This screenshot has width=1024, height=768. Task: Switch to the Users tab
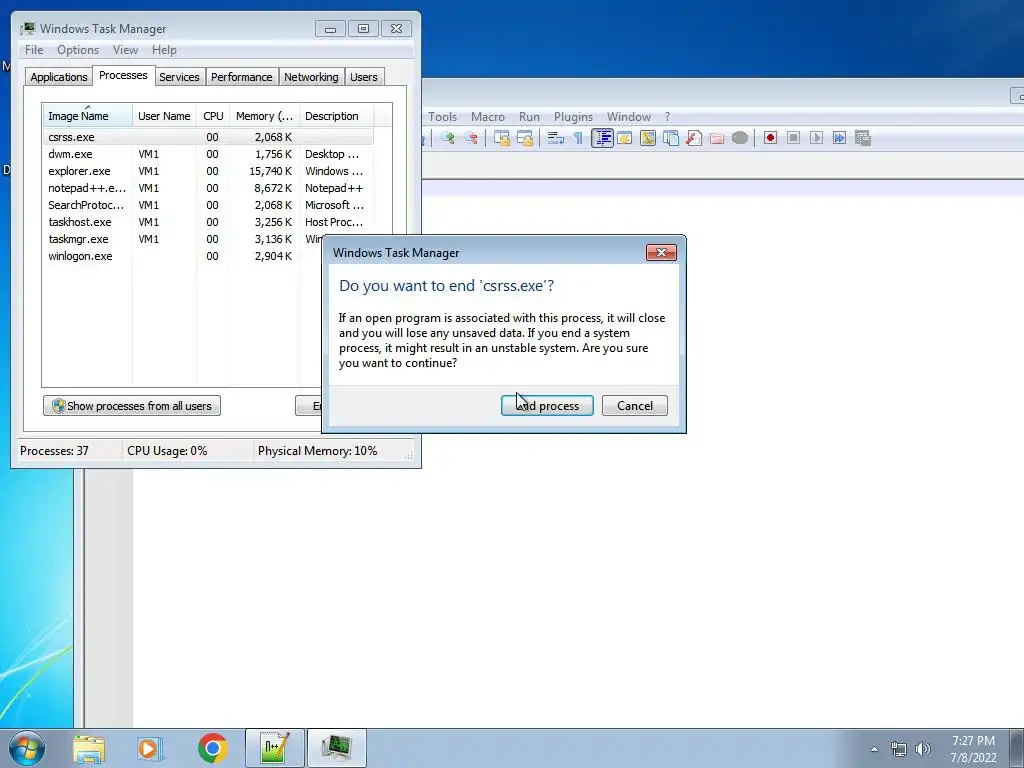click(x=363, y=77)
